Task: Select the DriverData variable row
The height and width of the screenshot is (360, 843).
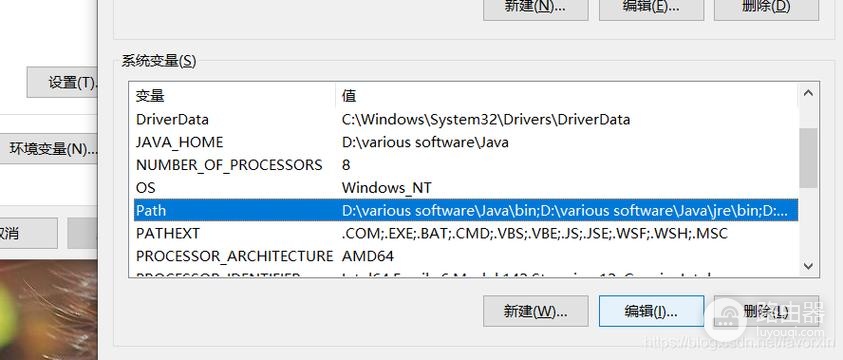Action: [466, 119]
